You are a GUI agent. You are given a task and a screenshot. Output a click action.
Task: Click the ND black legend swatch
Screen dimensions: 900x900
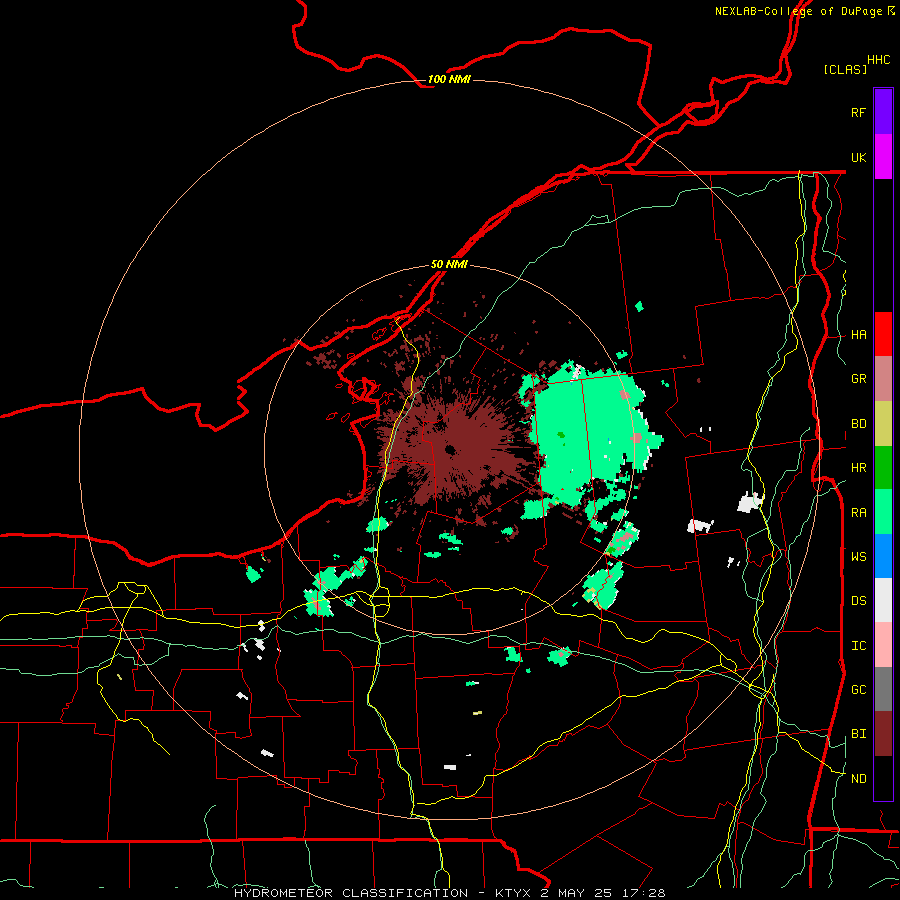click(x=883, y=778)
